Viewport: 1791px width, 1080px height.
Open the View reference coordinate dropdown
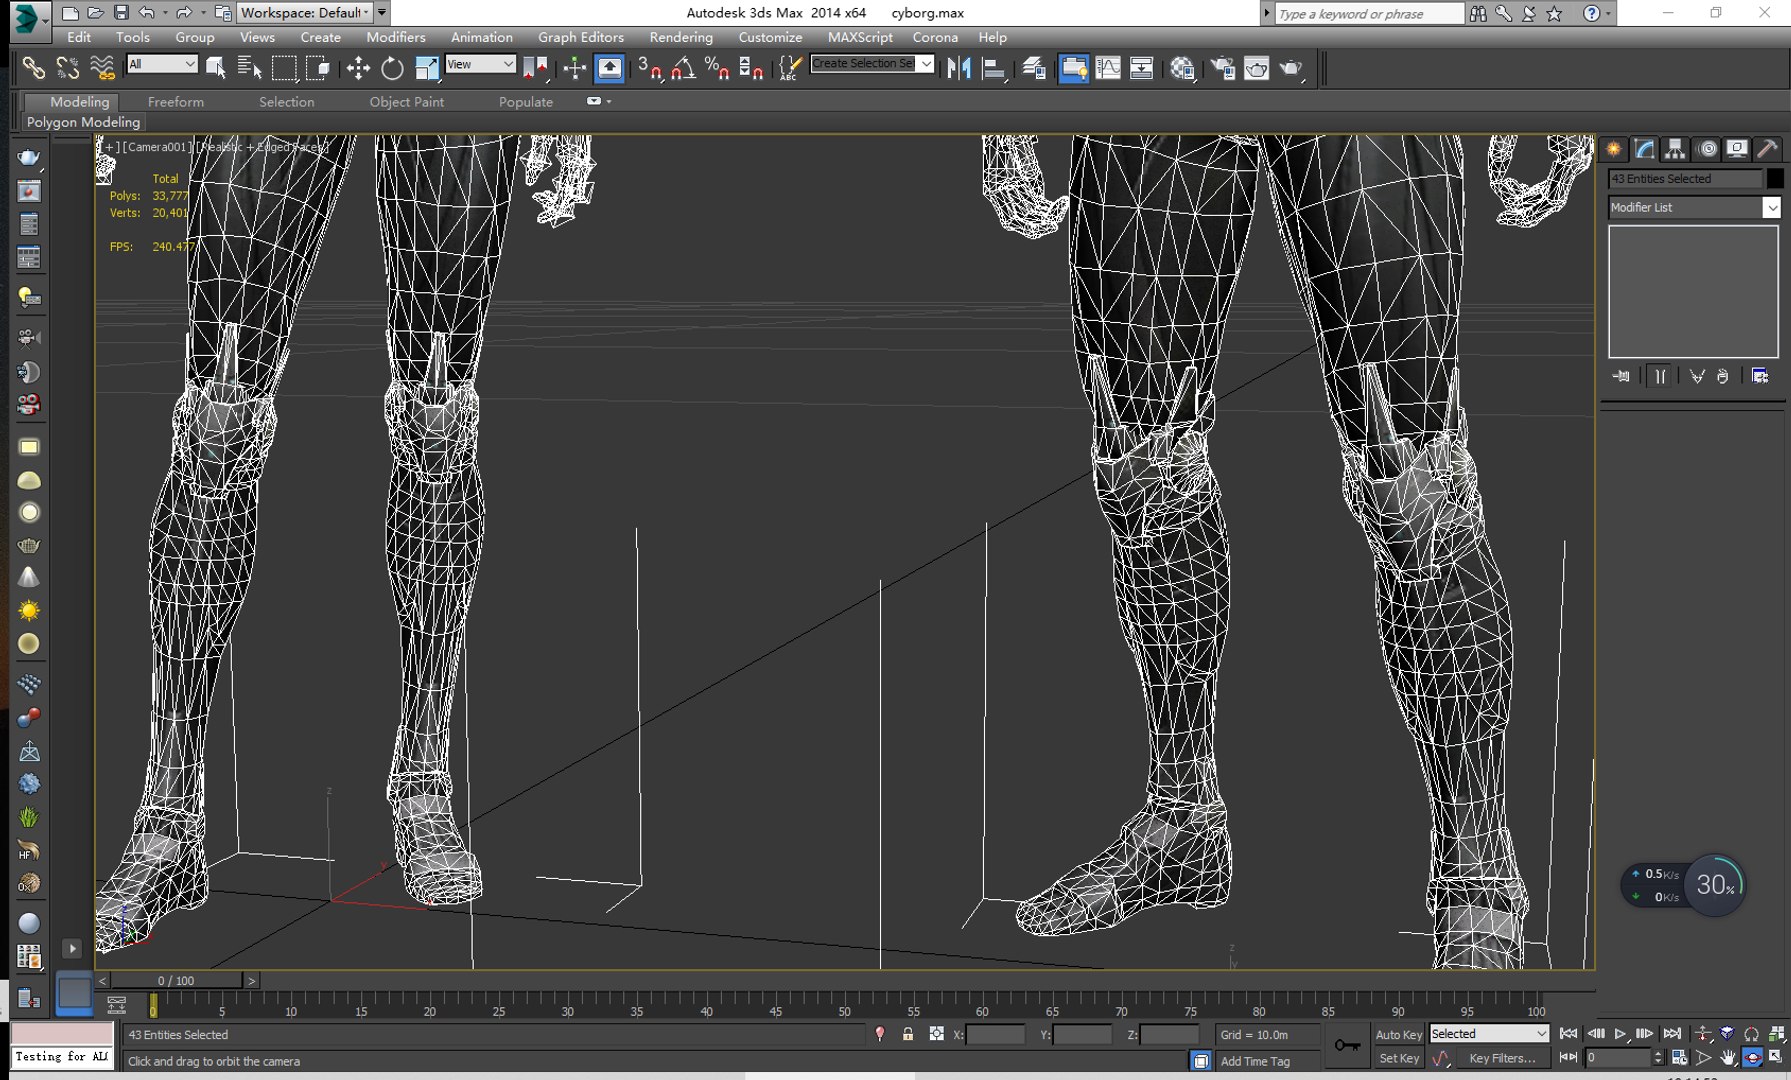coord(480,64)
